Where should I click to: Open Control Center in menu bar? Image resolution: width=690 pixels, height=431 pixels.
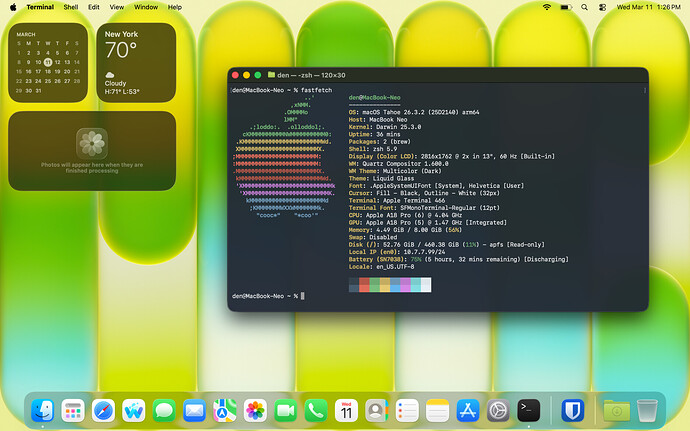tap(602, 7)
